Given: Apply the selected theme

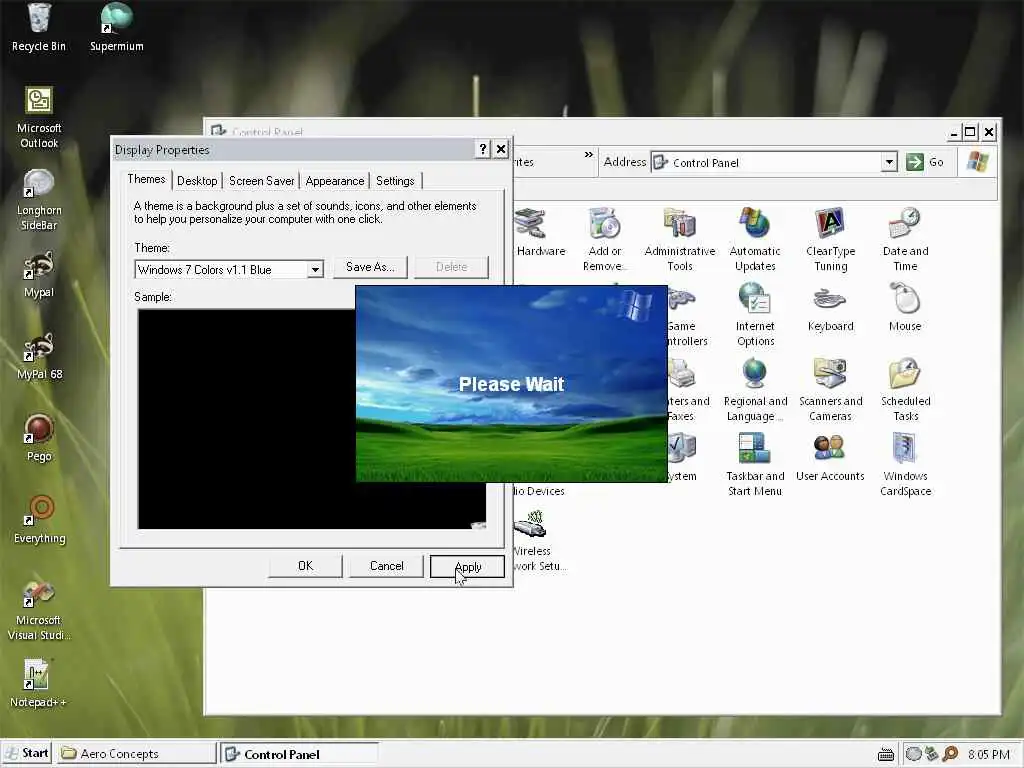Looking at the screenshot, I should [468, 566].
